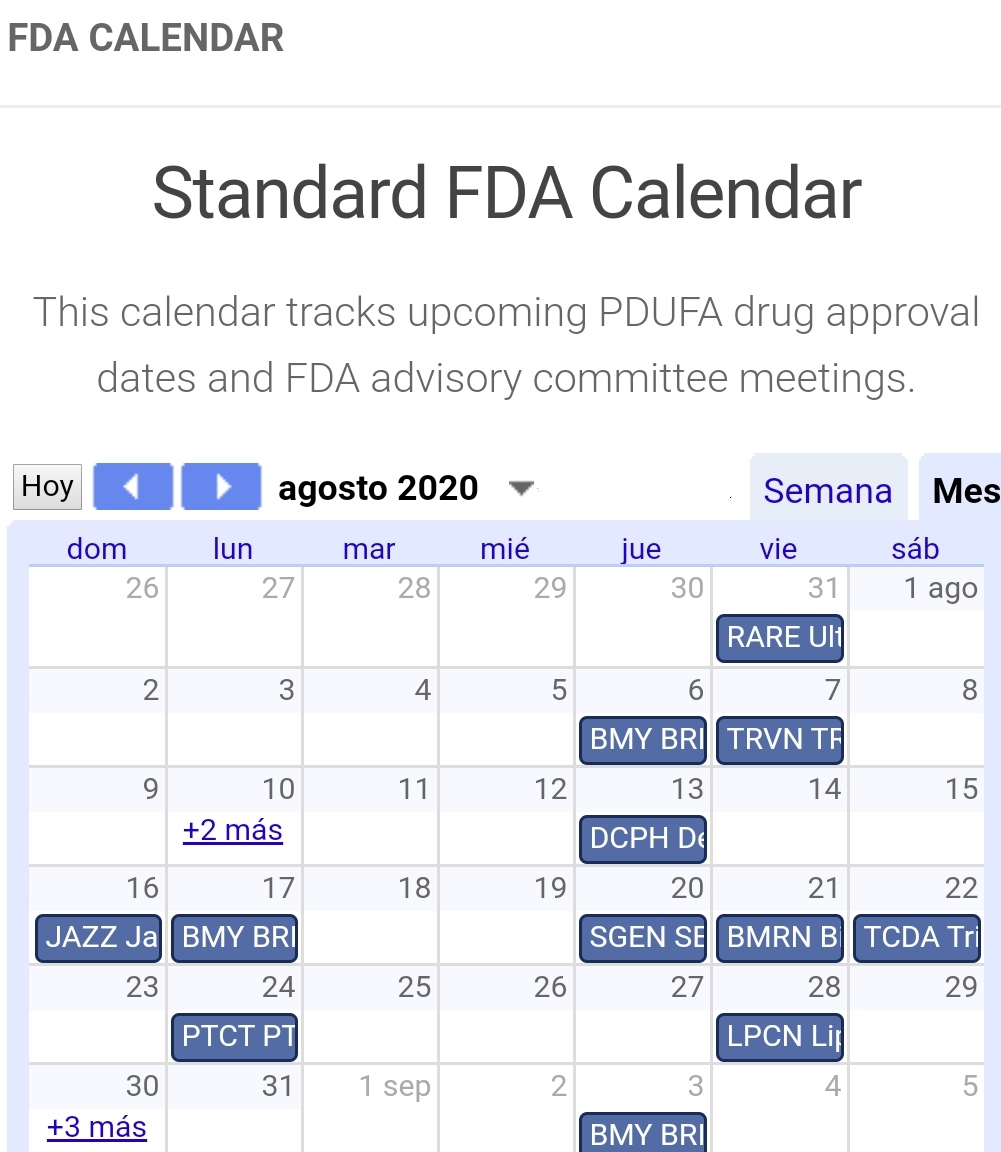Open the LPCN event on August 28
Viewport: 1001px width, 1152px height.
[x=780, y=1036]
